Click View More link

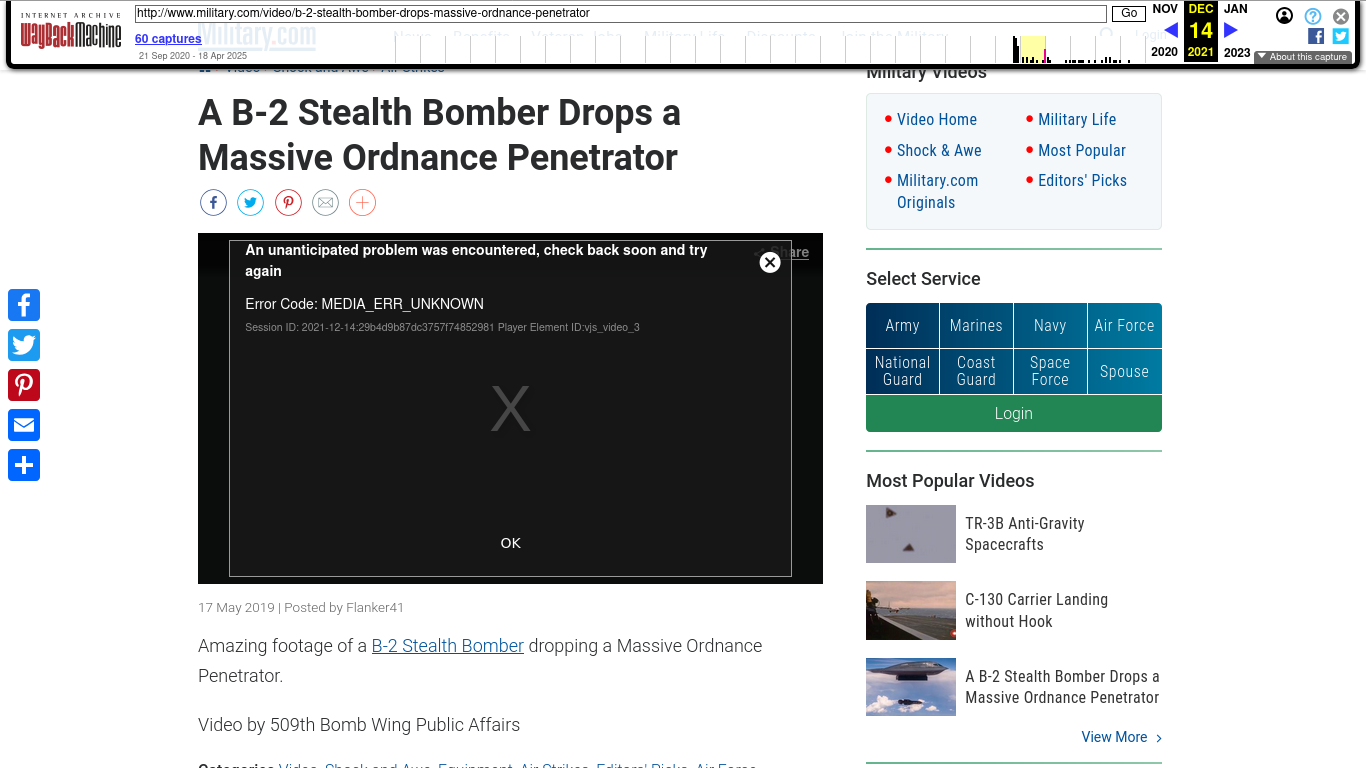coord(1121,737)
